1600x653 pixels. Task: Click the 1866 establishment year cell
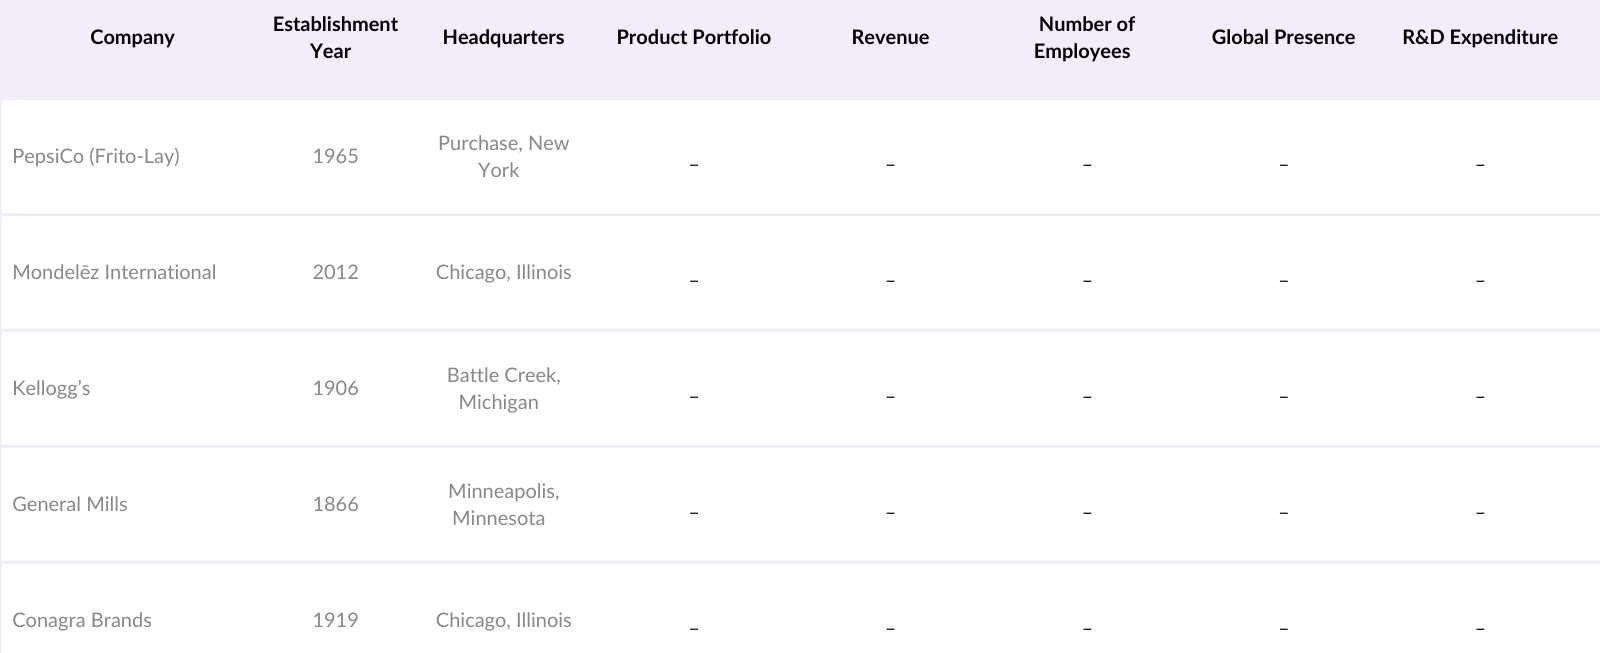335,504
